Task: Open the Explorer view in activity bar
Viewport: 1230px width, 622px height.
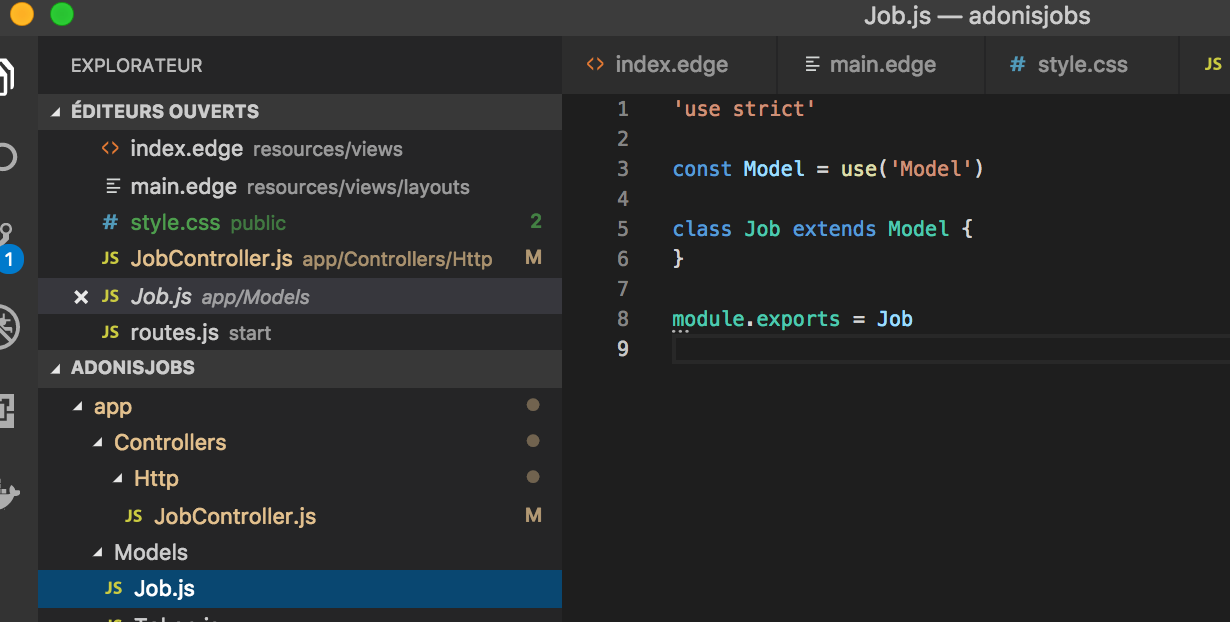Action: point(6,77)
